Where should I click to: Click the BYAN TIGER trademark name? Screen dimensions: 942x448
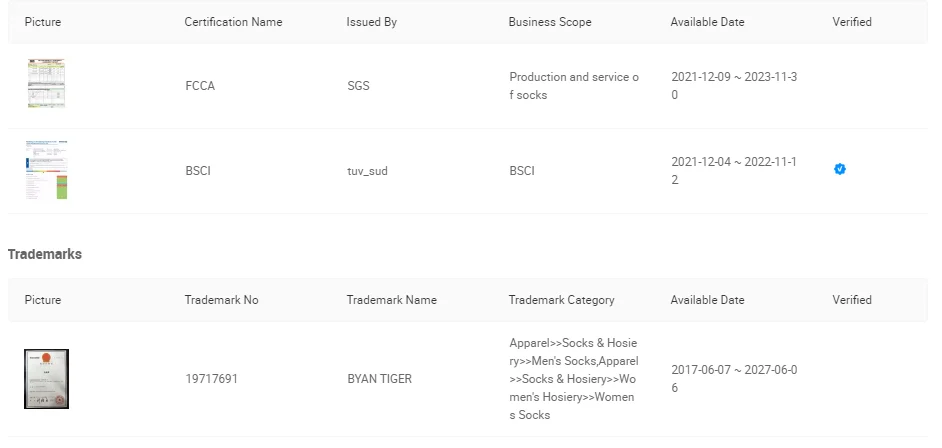tap(379, 380)
